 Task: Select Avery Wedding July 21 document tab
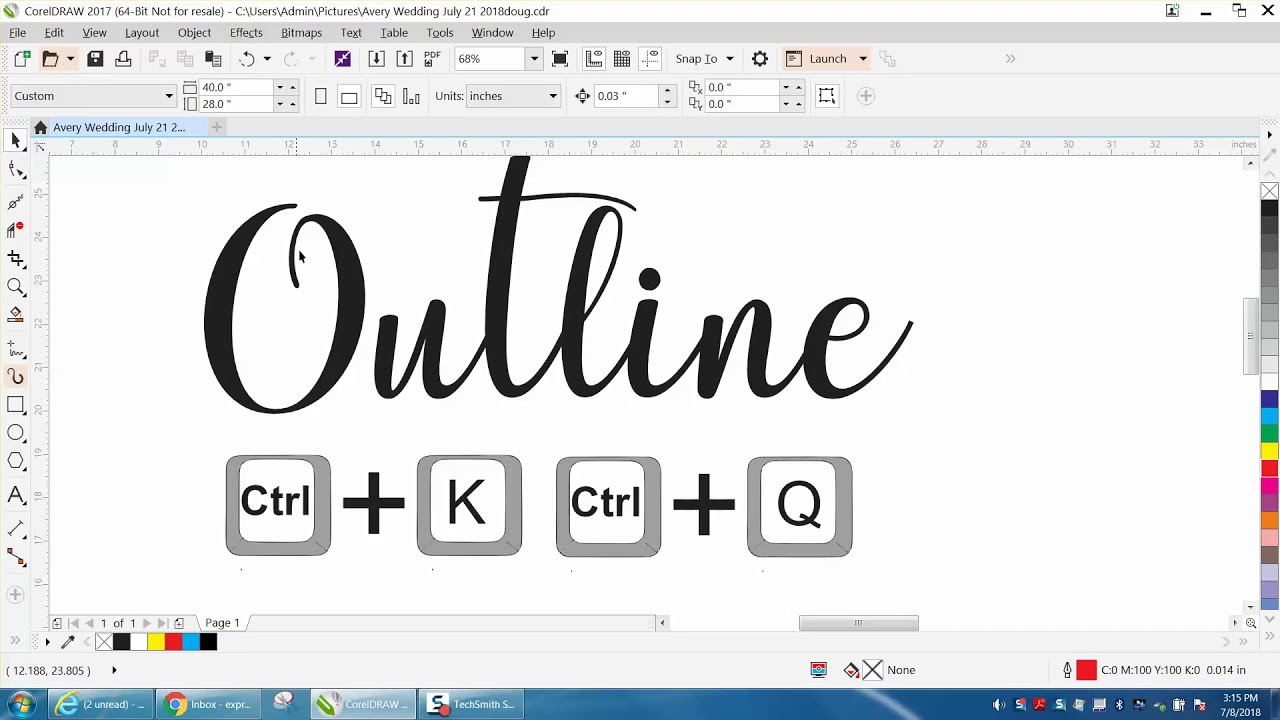tap(119, 127)
